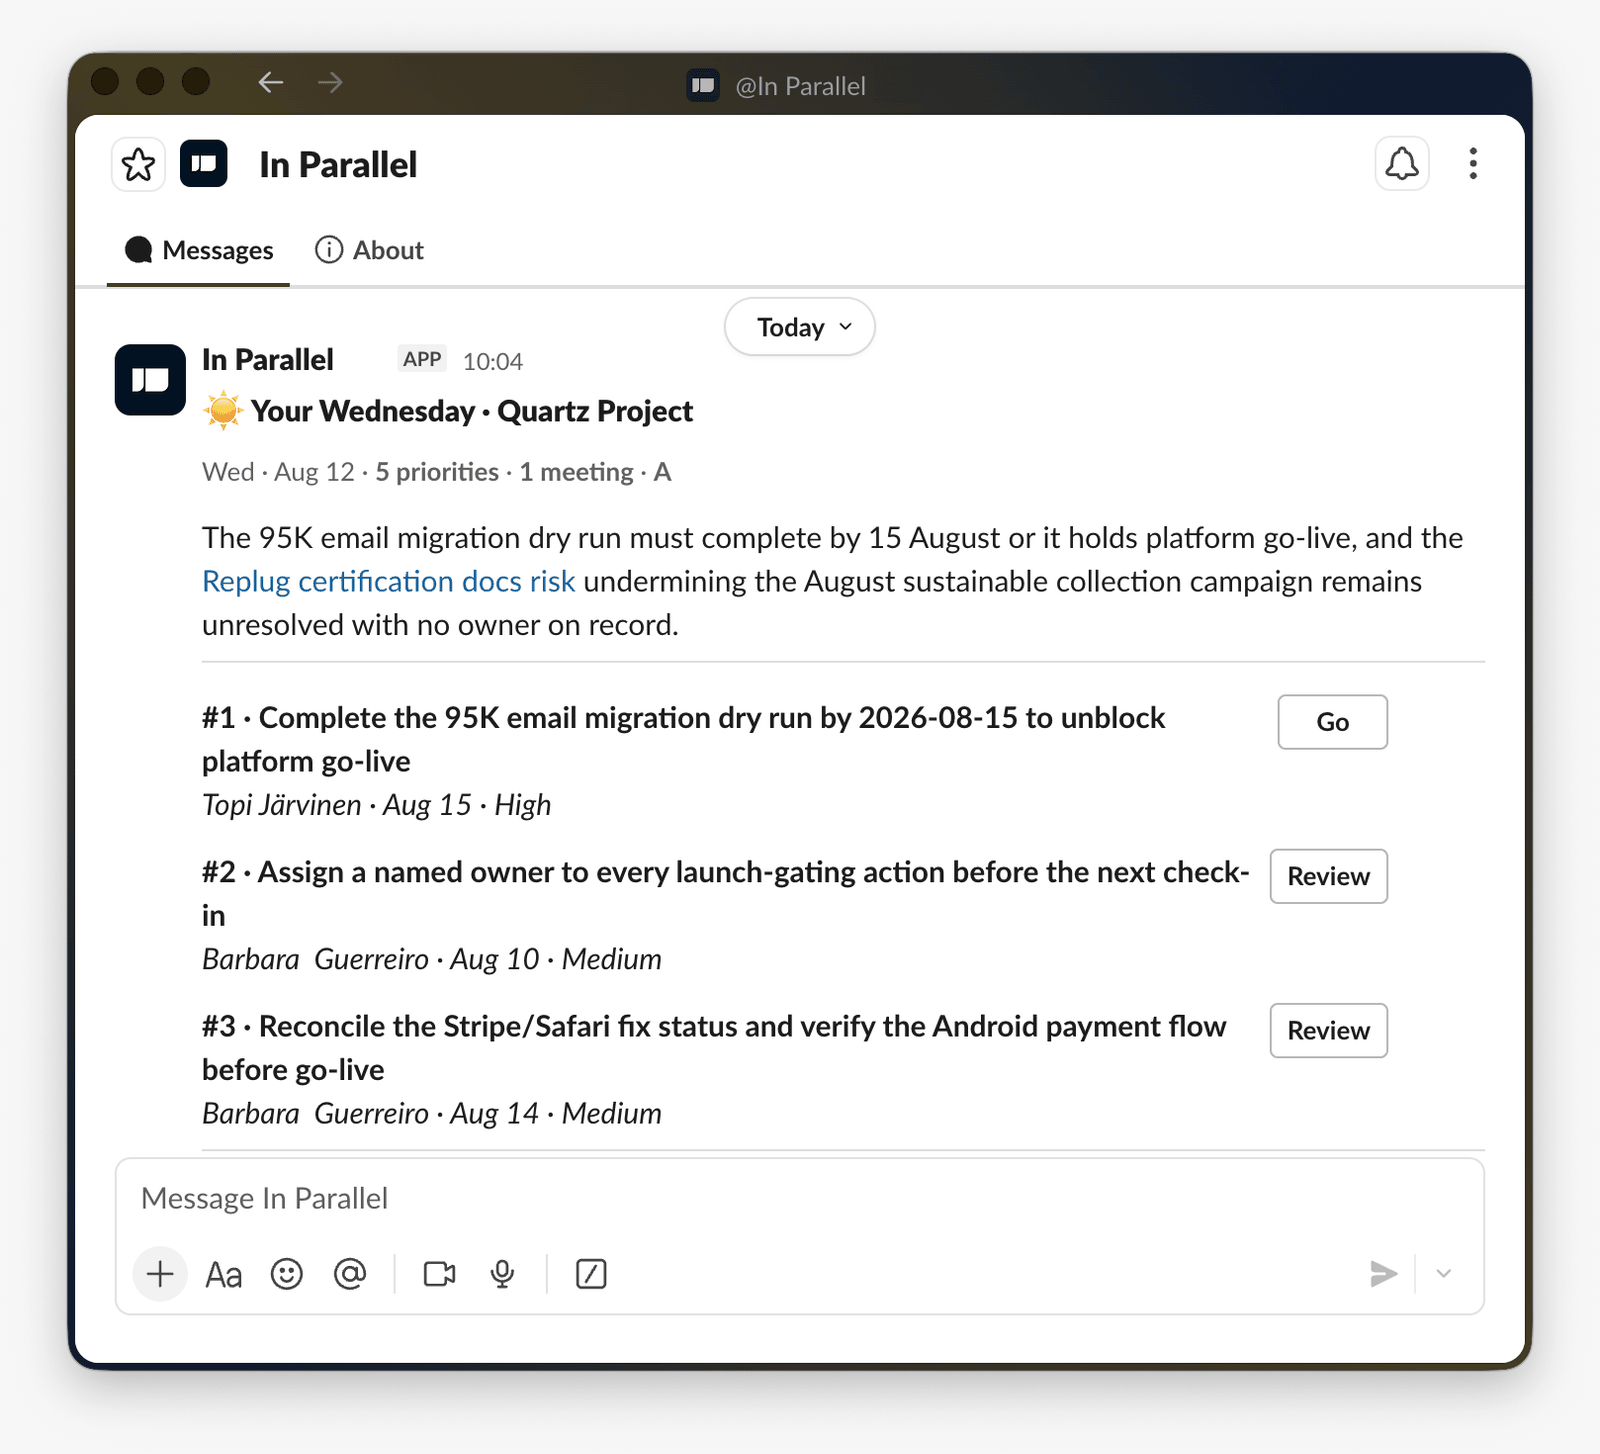Record a video clip
1600x1454 pixels.
pos(440,1274)
